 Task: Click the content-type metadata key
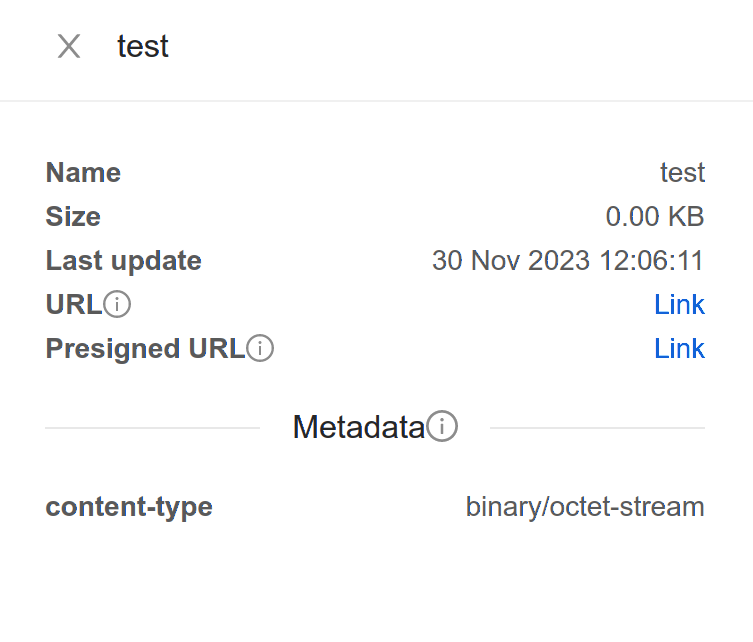tap(129, 506)
